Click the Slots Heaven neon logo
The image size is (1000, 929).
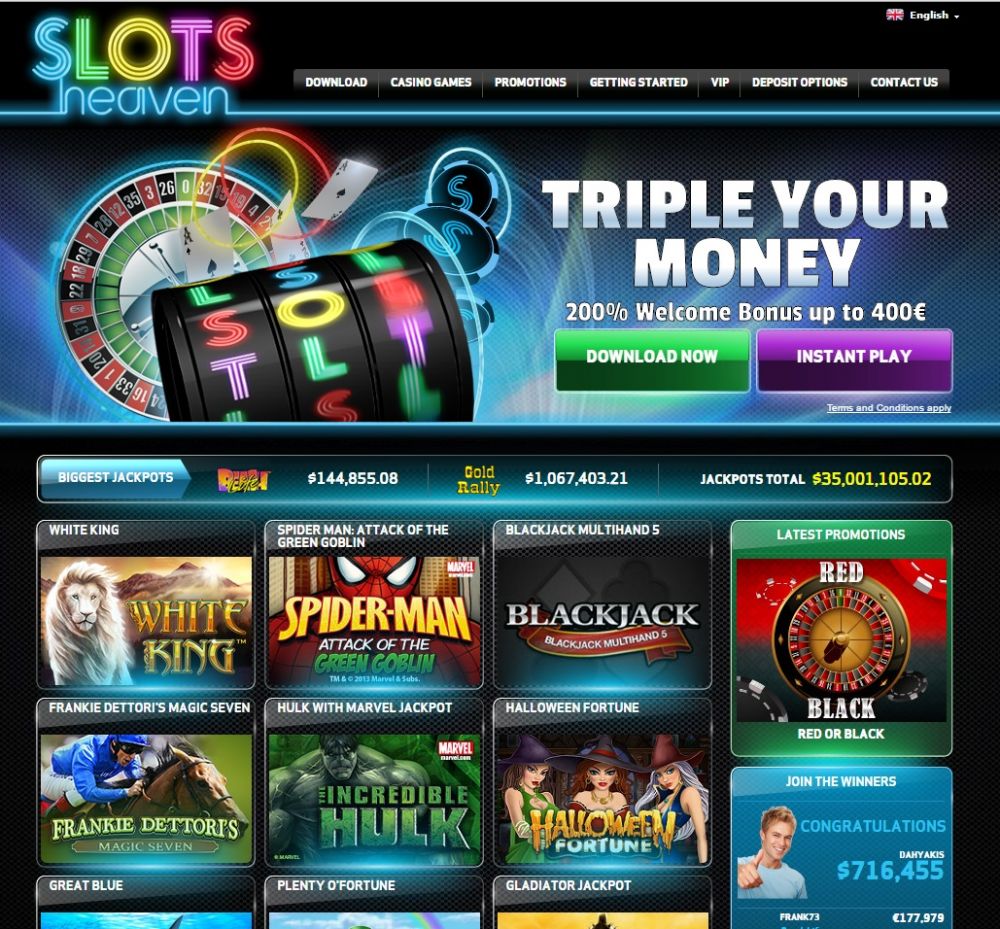click(x=143, y=66)
